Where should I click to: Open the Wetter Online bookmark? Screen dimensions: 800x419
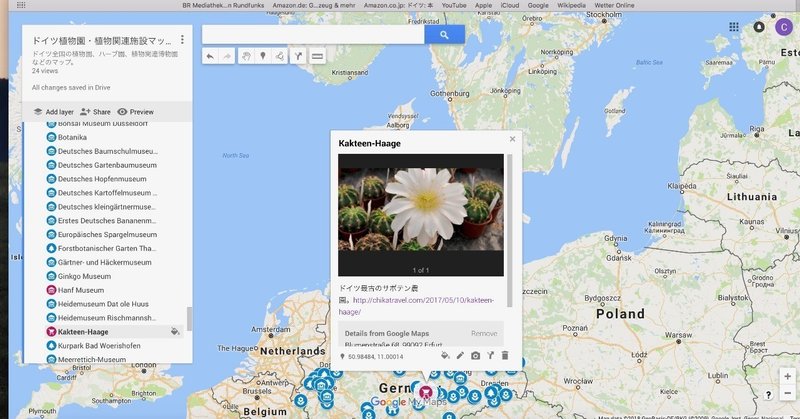[614, 5]
